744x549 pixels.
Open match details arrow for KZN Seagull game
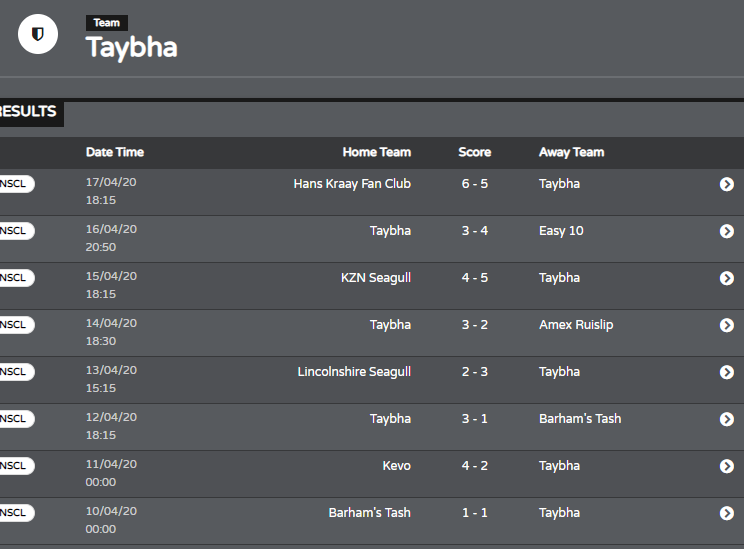click(x=726, y=278)
